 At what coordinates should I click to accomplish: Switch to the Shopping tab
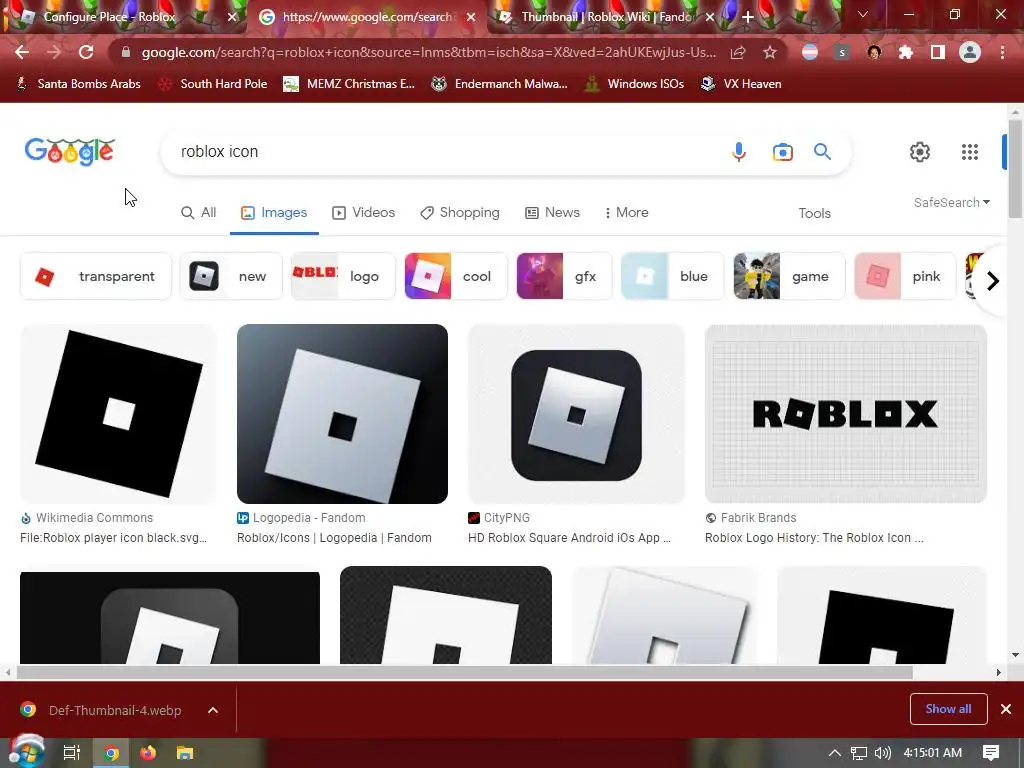(460, 212)
